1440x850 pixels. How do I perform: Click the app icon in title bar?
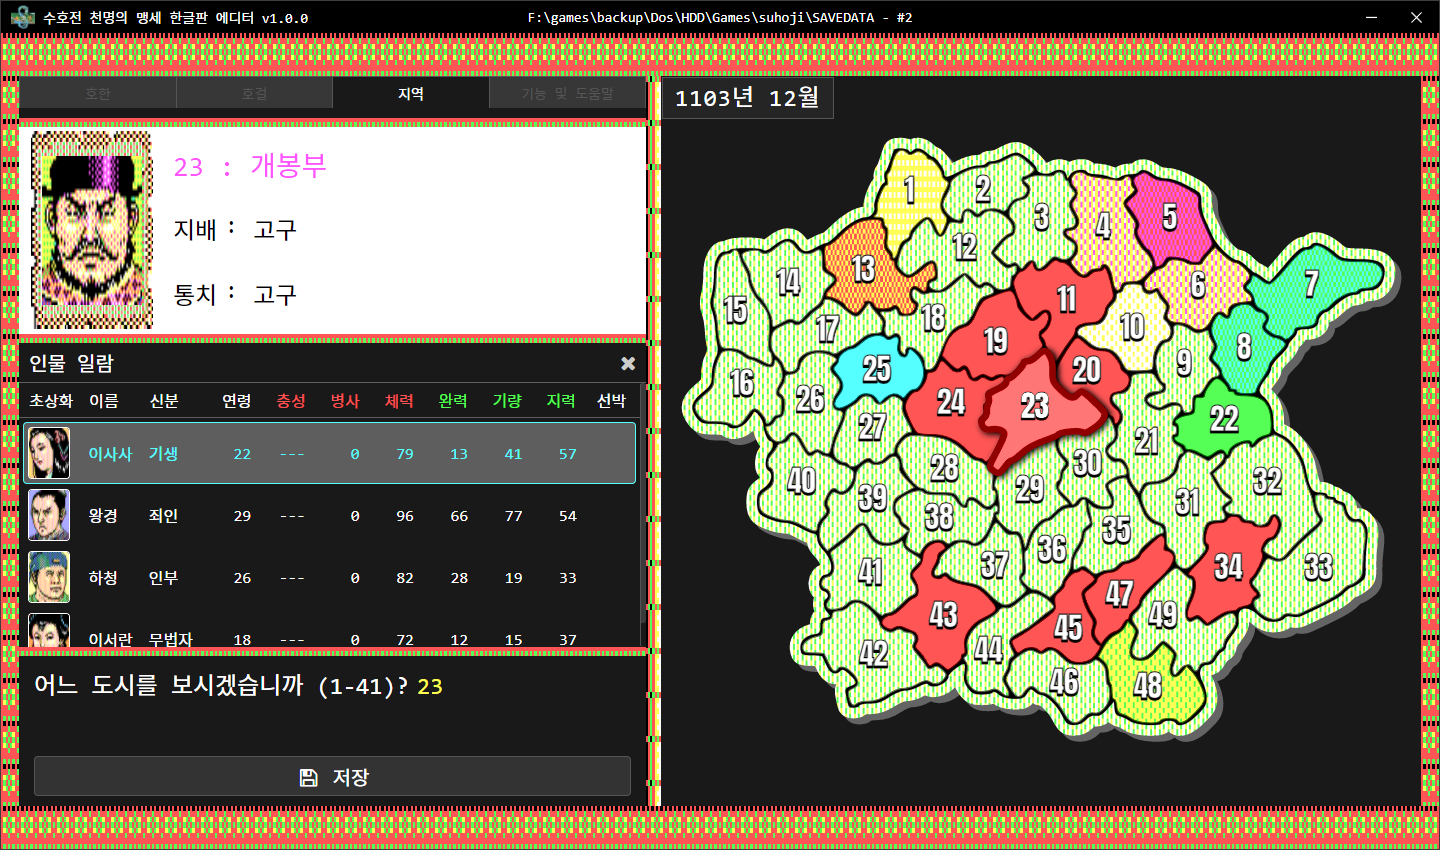22,17
